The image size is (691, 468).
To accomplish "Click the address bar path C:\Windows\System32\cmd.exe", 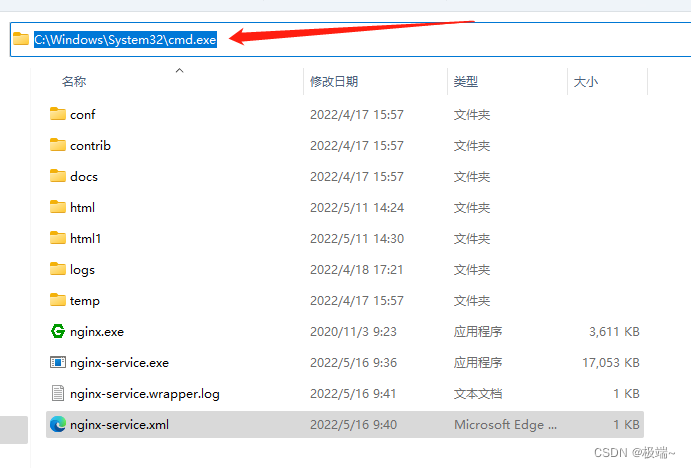I will (x=125, y=40).
